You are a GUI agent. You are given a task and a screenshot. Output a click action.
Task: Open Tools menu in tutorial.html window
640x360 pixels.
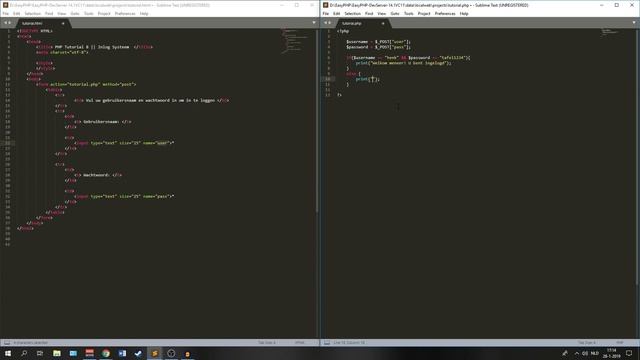[x=89, y=13]
